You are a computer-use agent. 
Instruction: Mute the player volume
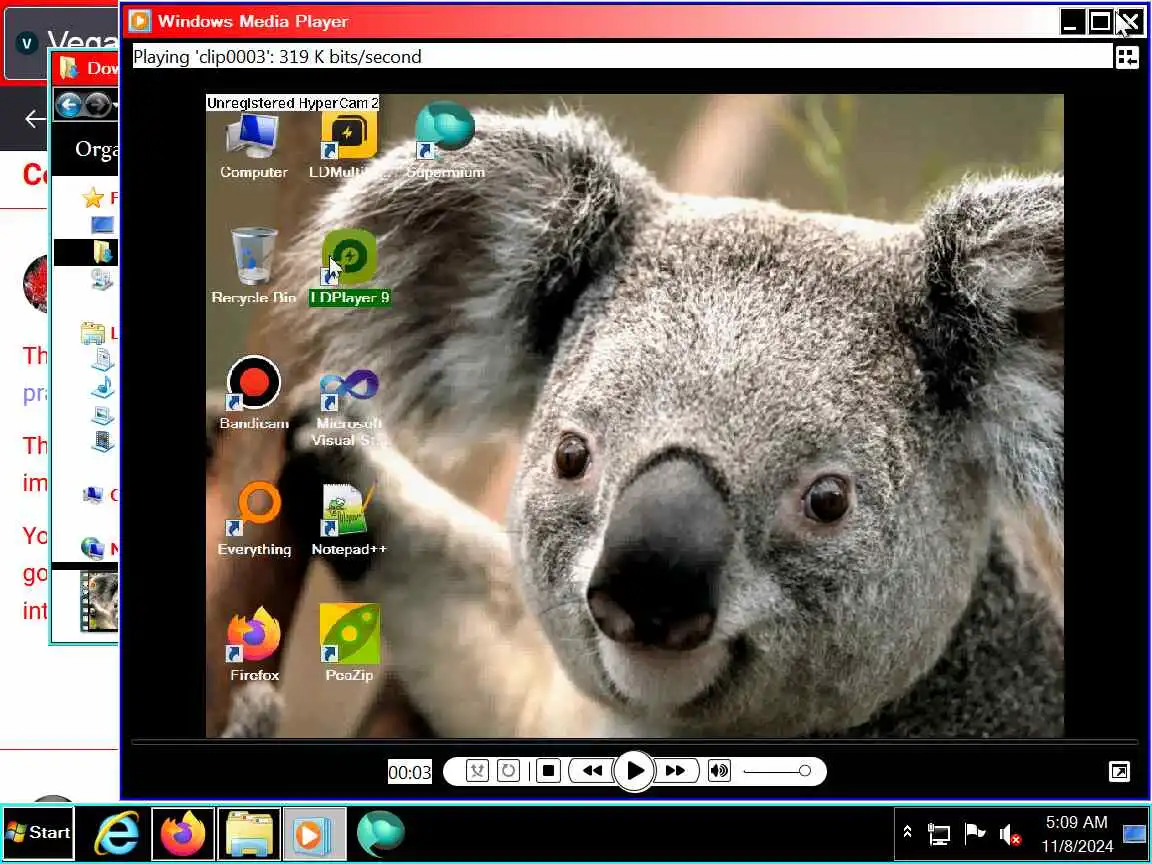pyautogui.click(x=719, y=771)
